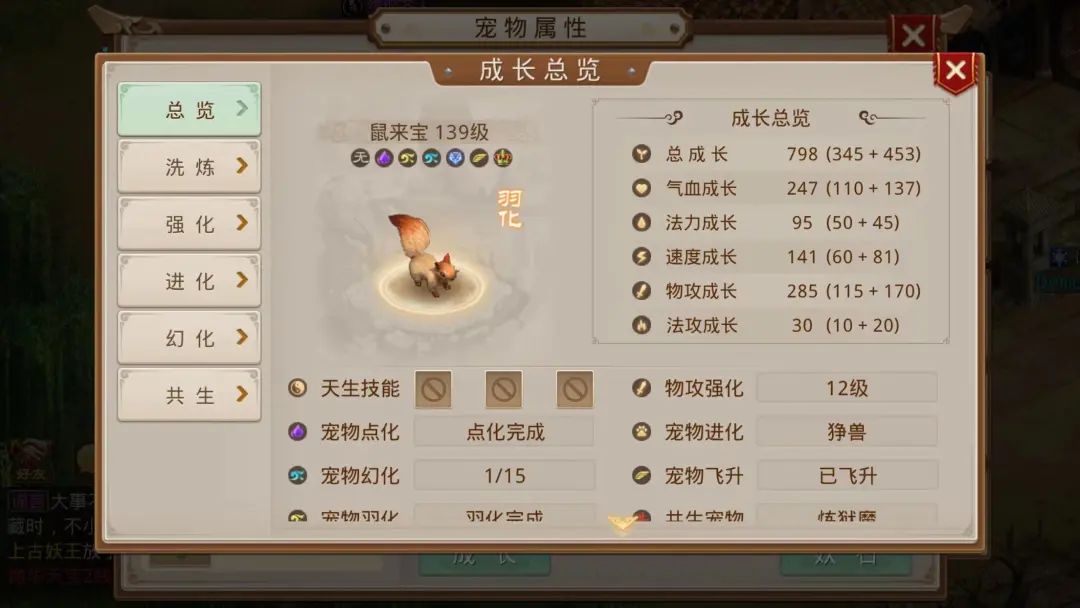Tap the second locked 天生技能 slot

503,390
